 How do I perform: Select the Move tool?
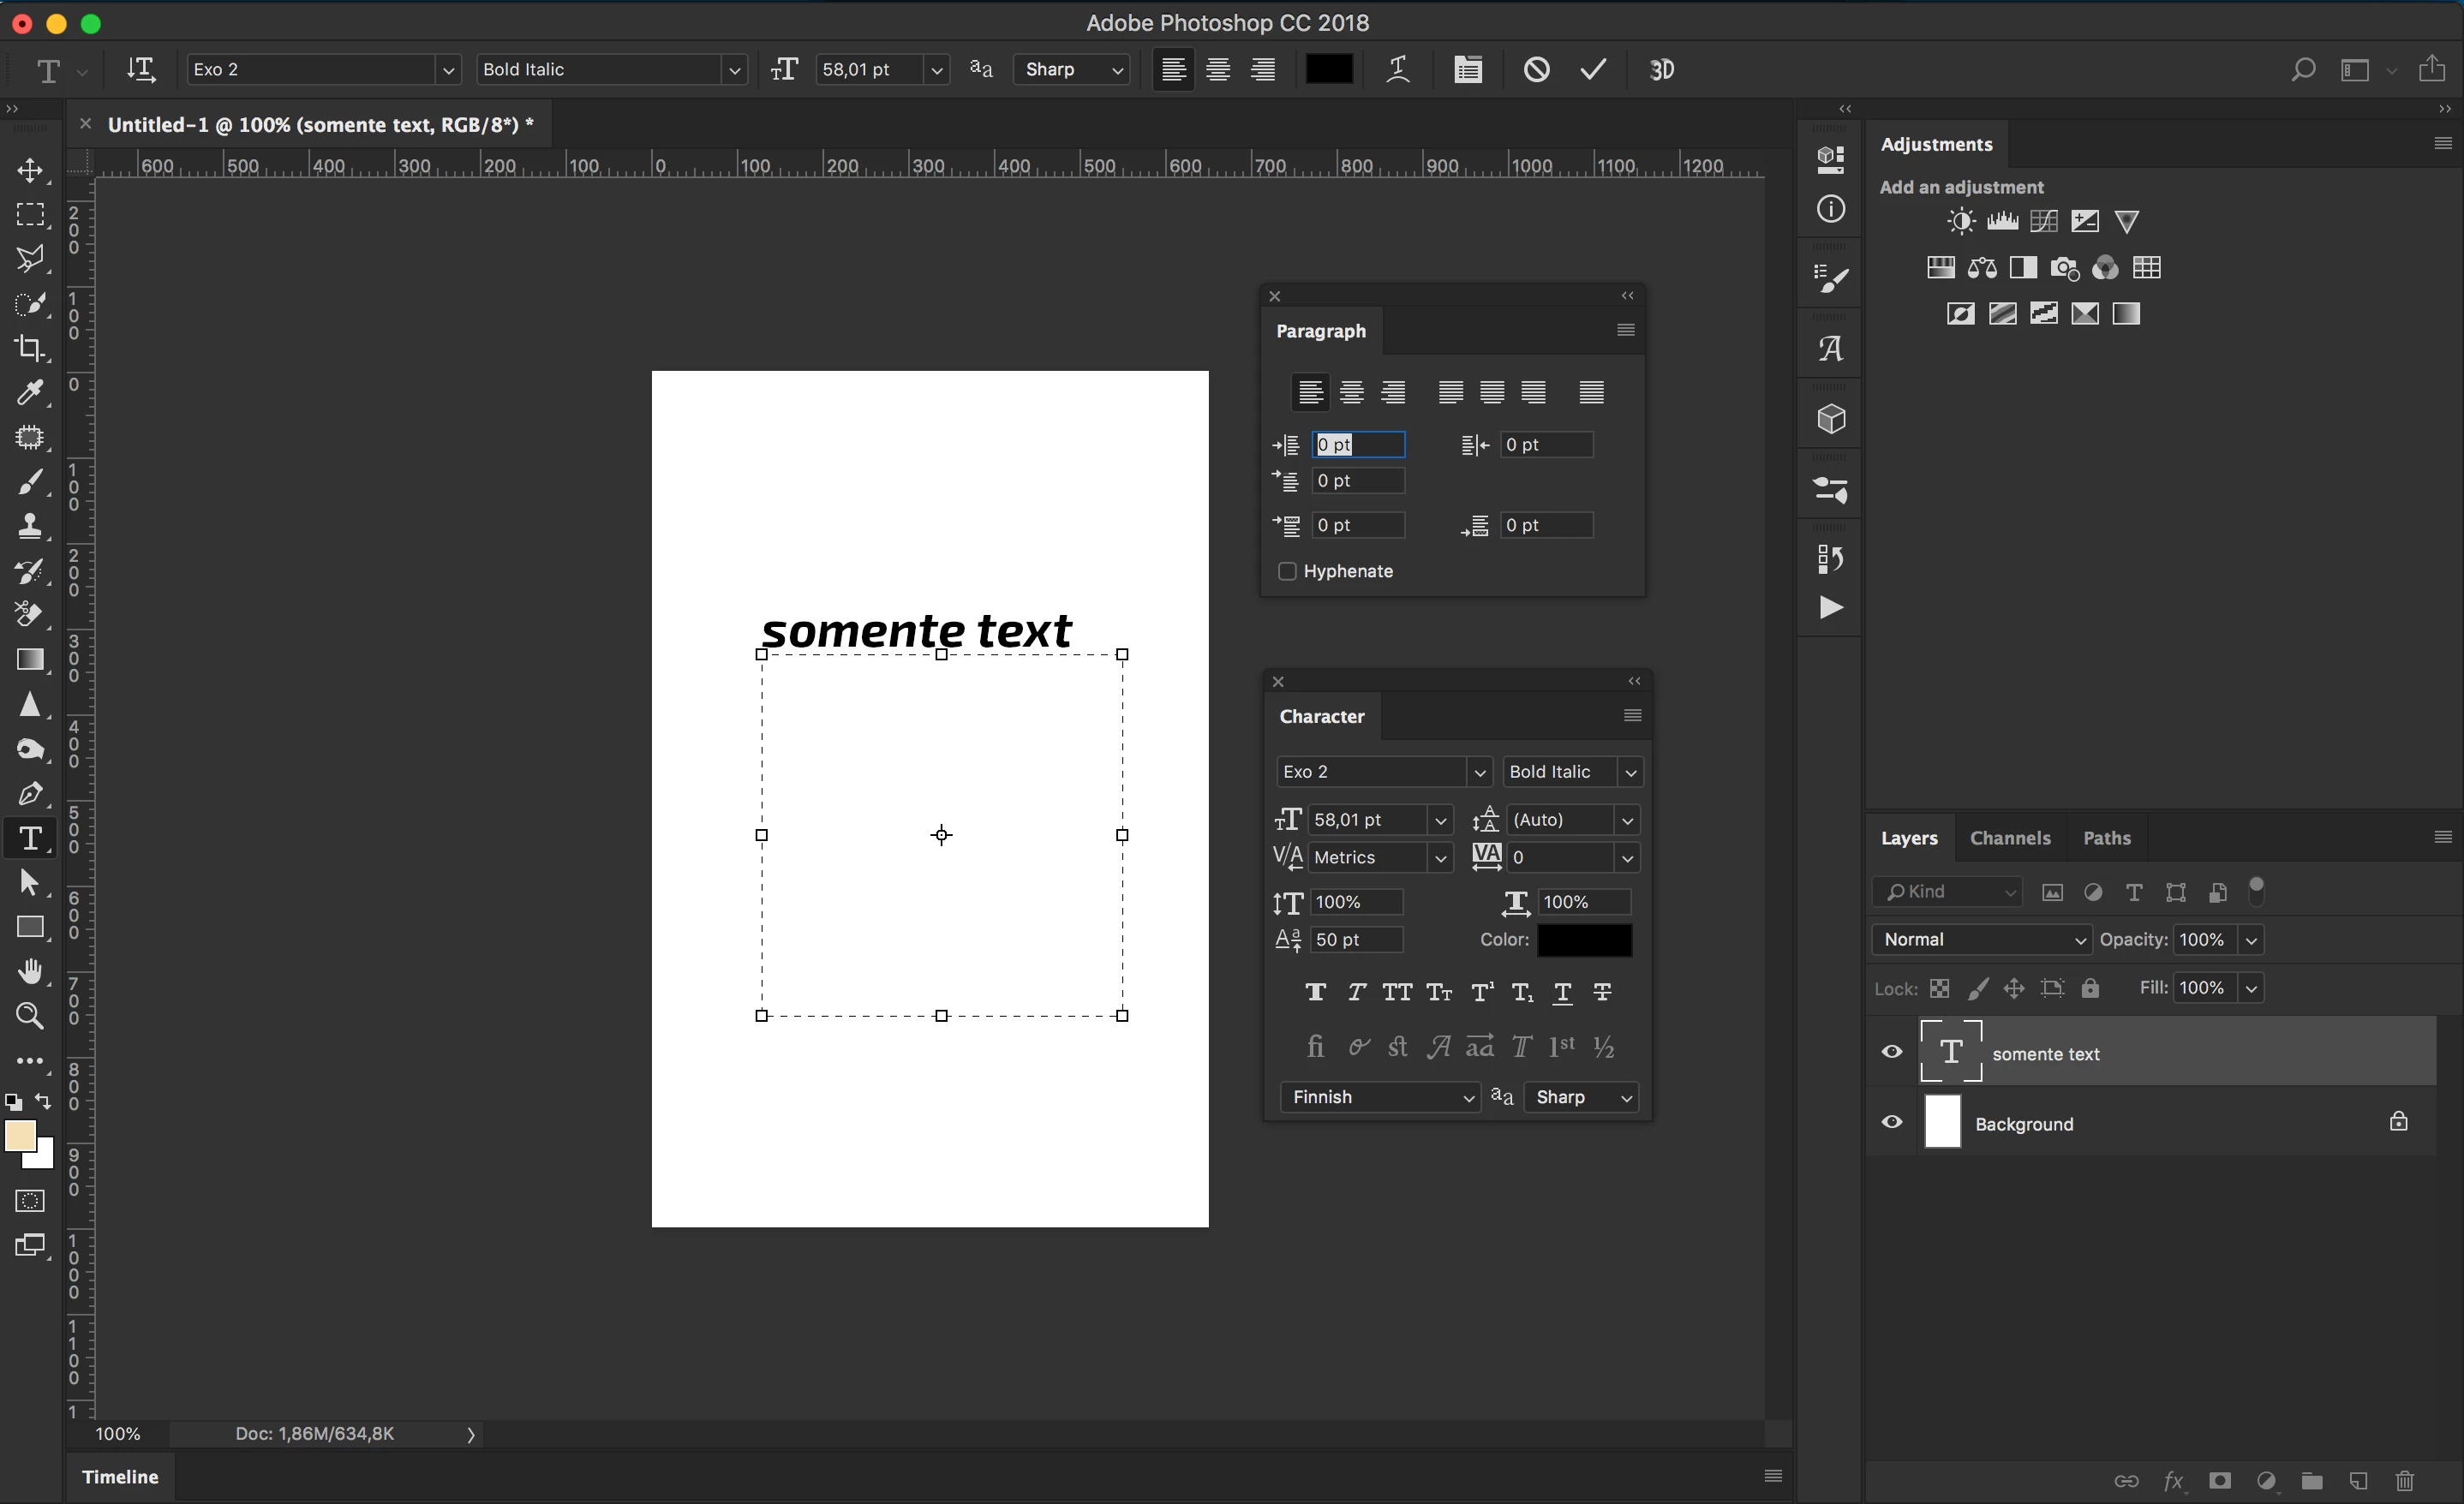(x=30, y=170)
